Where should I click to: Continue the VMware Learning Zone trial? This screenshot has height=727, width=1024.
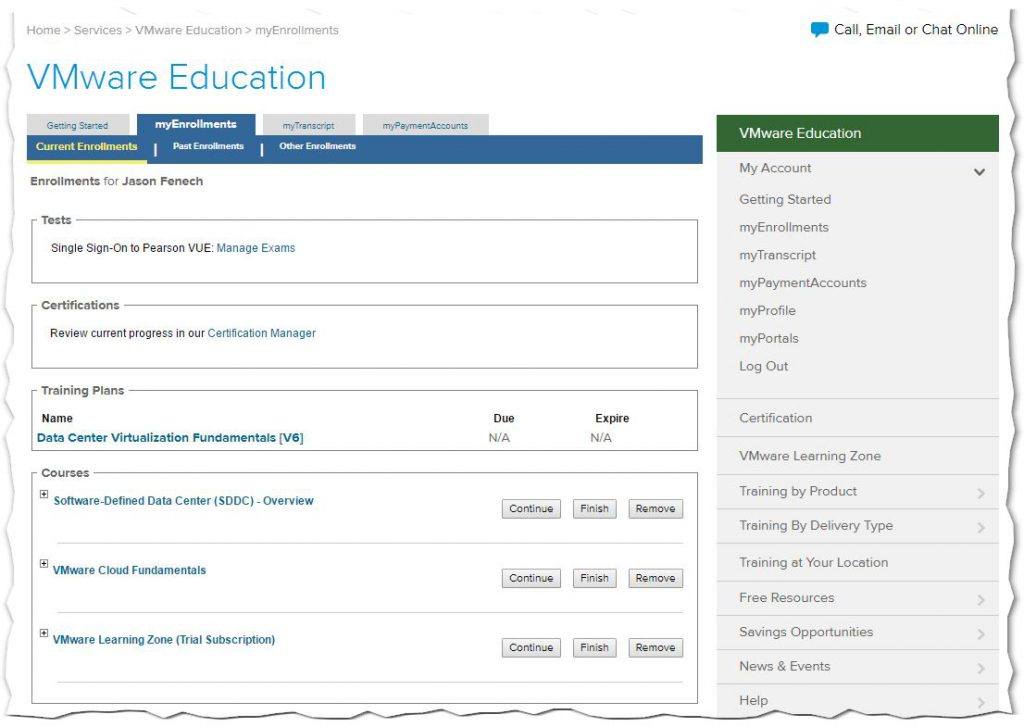531,647
